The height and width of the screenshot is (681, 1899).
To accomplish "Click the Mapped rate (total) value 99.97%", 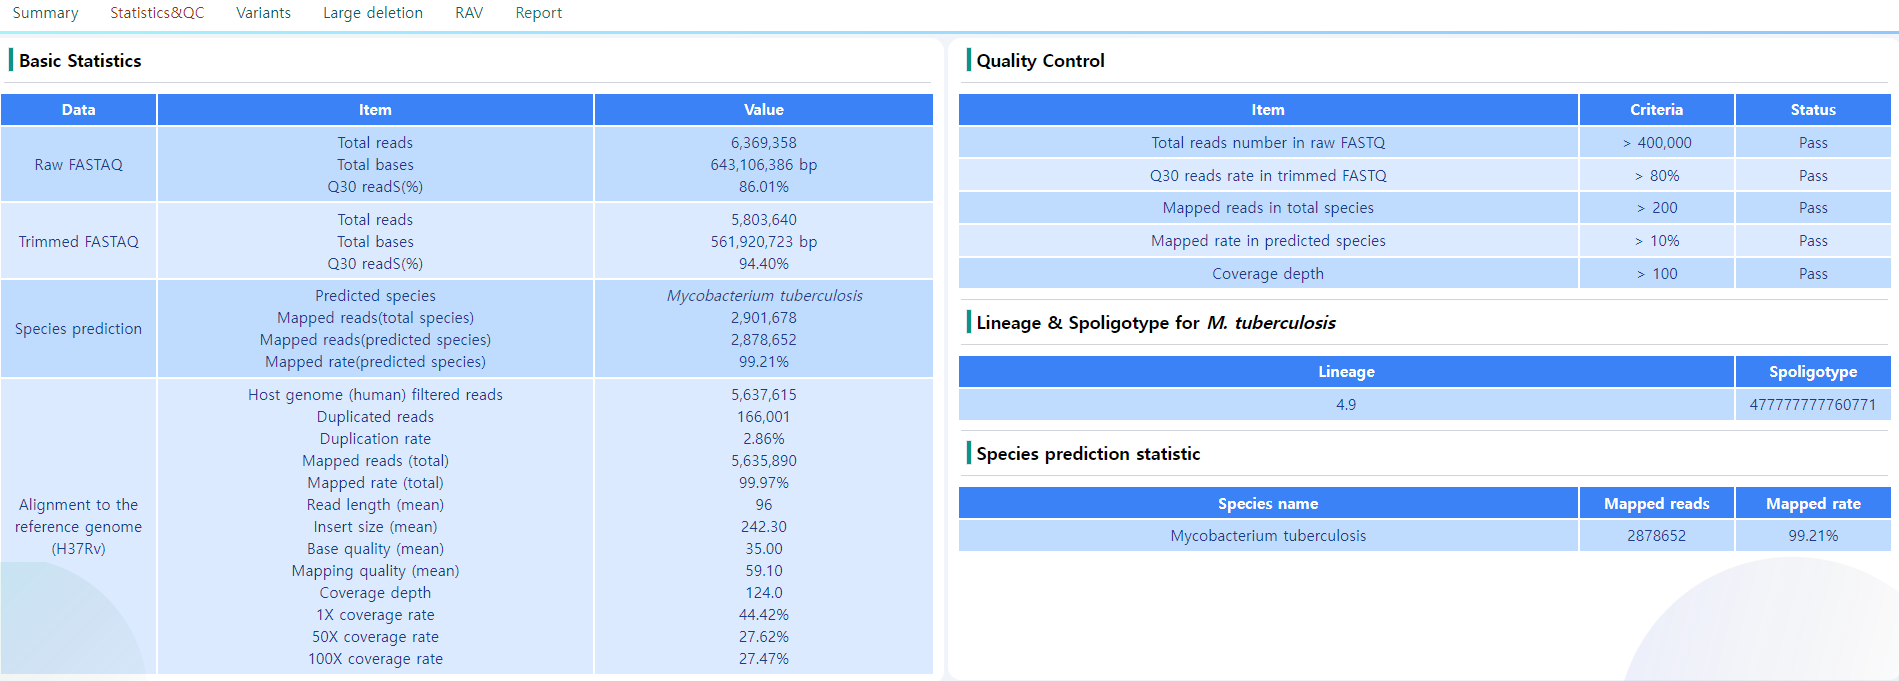I will click(764, 483).
